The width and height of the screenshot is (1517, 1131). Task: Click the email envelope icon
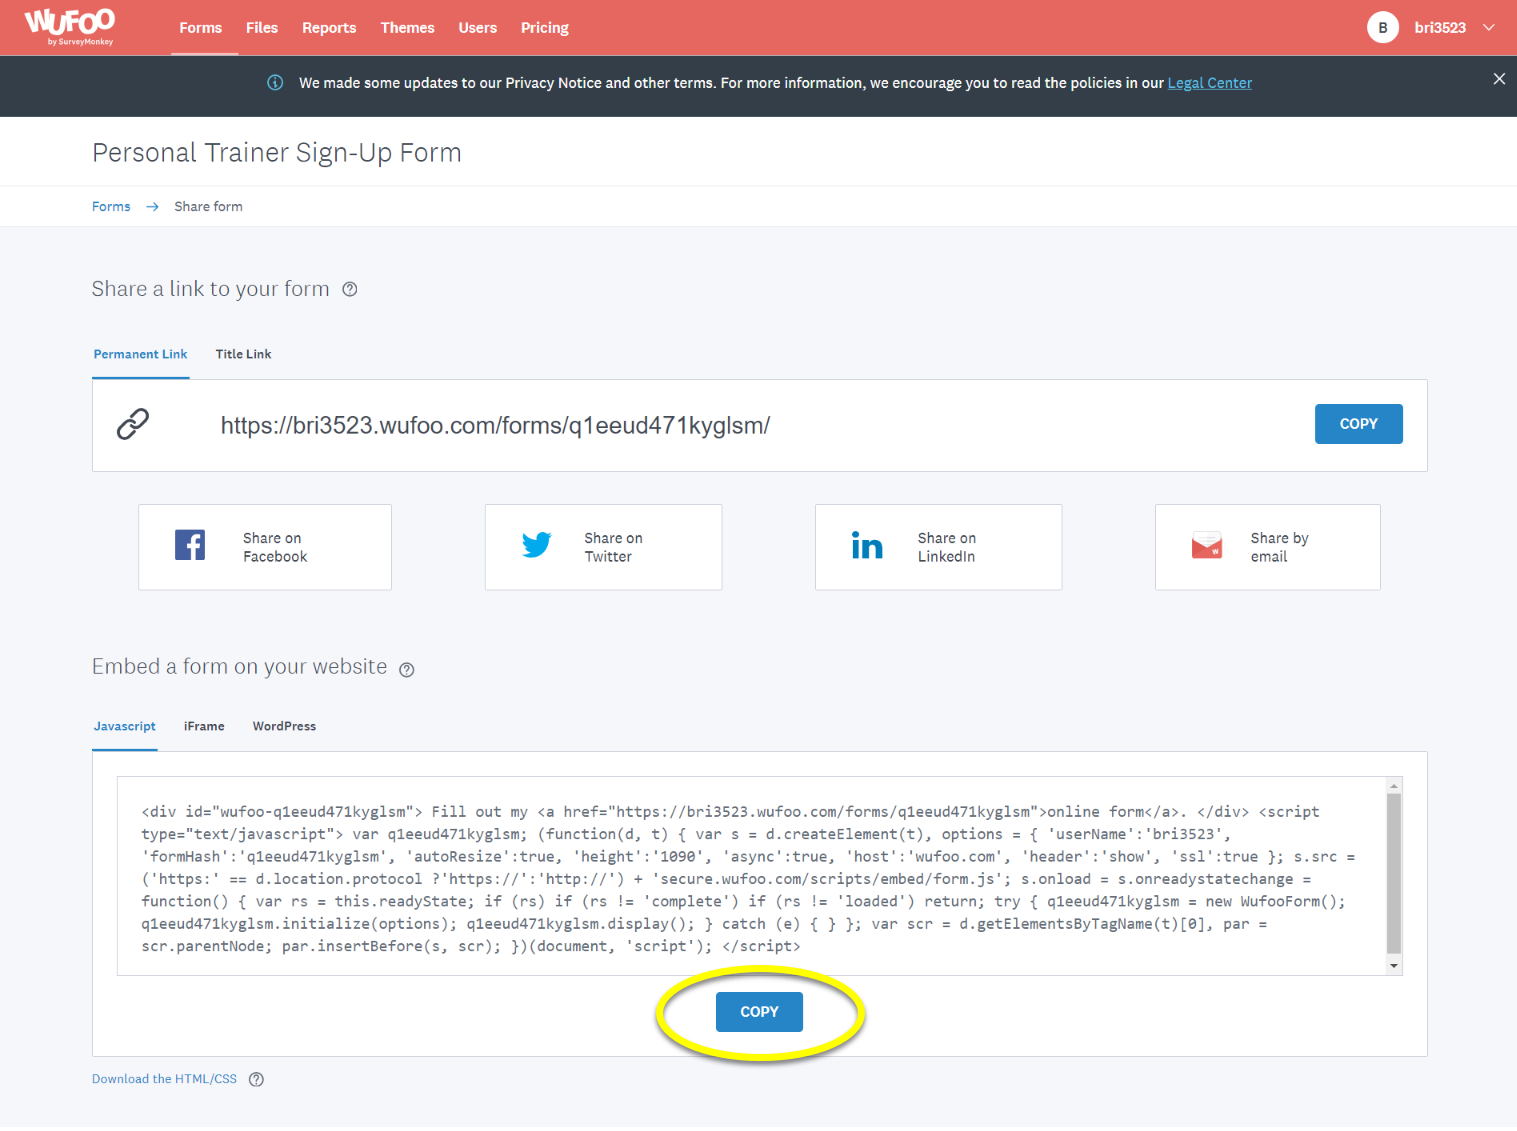(x=1207, y=546)
